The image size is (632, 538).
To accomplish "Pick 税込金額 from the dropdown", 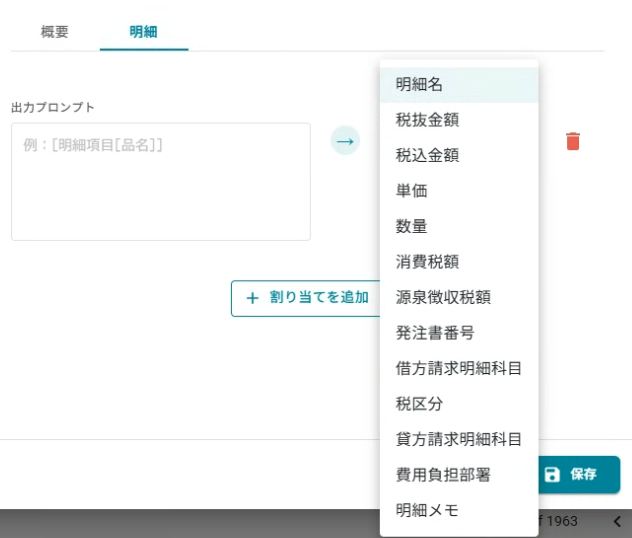I will [459, 155].
